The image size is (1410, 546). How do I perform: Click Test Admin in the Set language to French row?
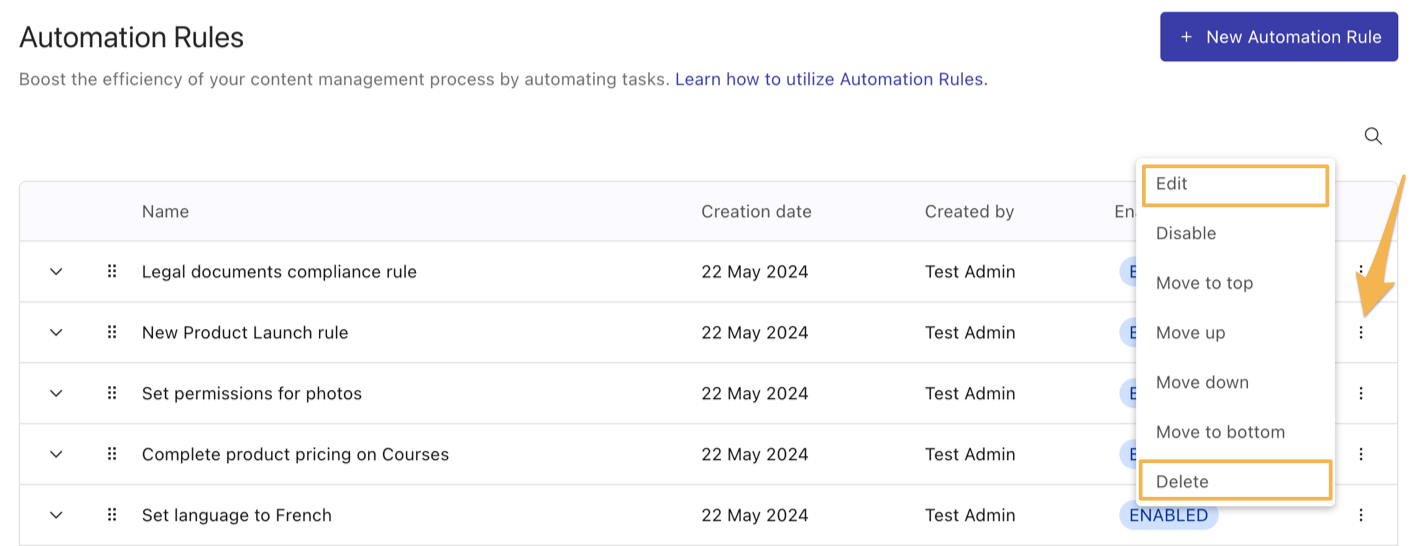point(970,516)
